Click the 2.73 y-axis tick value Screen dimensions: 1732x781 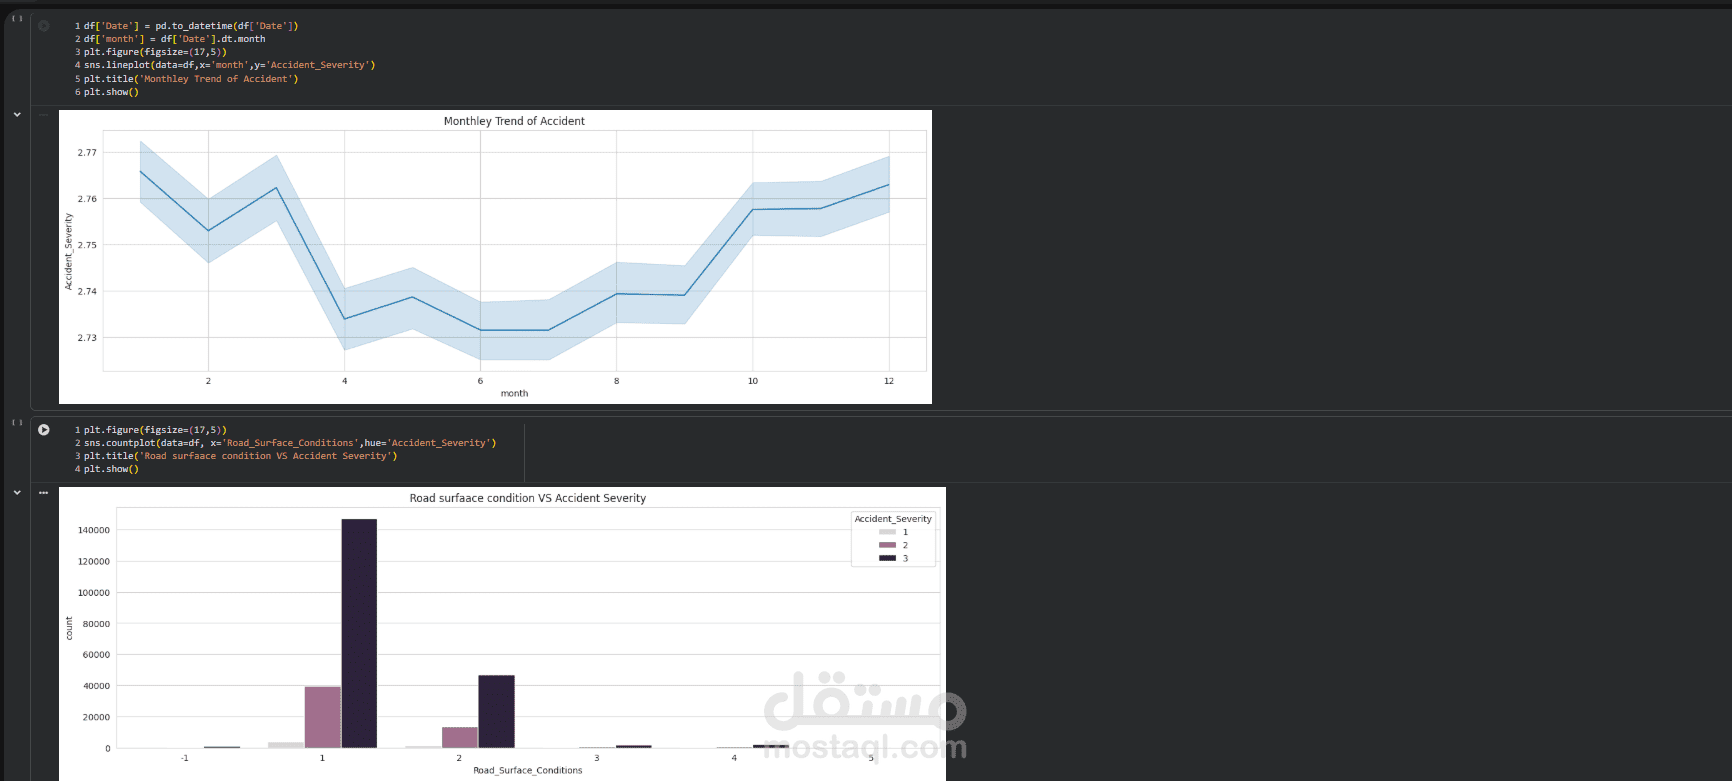click(88, 338)
